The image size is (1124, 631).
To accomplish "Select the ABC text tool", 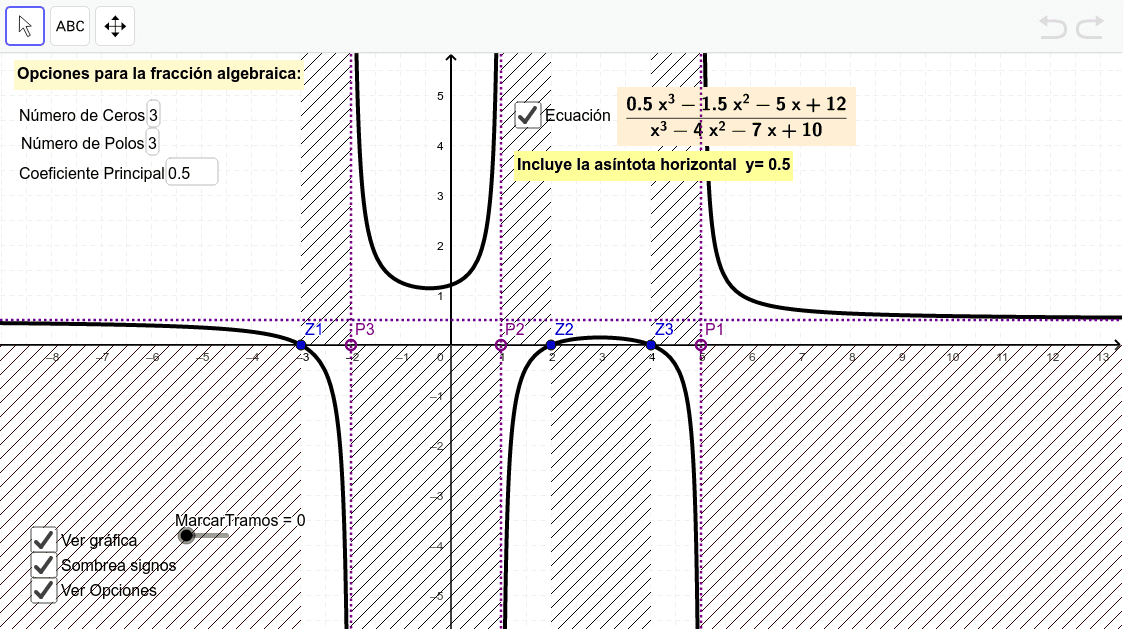I will pyautogui.click(x=70, y=27).
